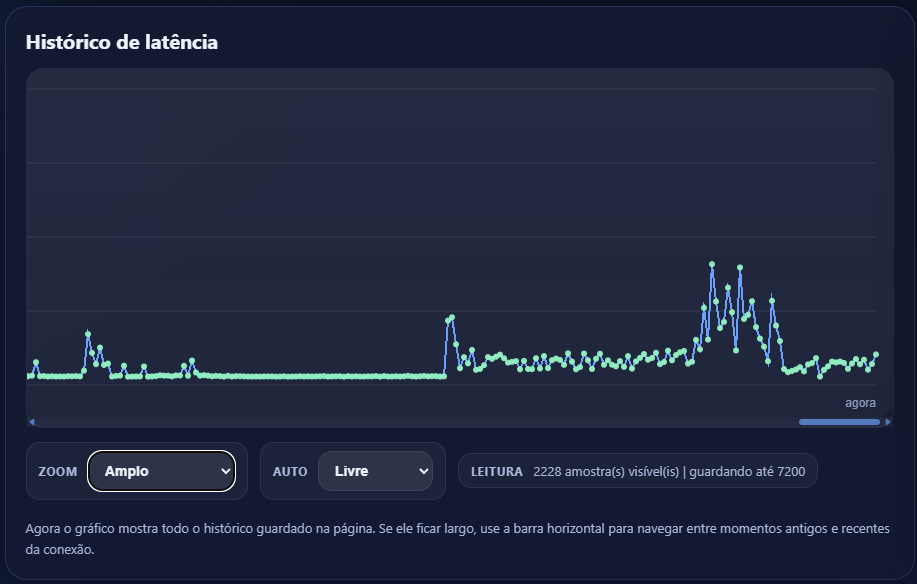Screen dimensions: 917x584
Task: Click the description paragraph below the controls
Action: tap(457, 539)
